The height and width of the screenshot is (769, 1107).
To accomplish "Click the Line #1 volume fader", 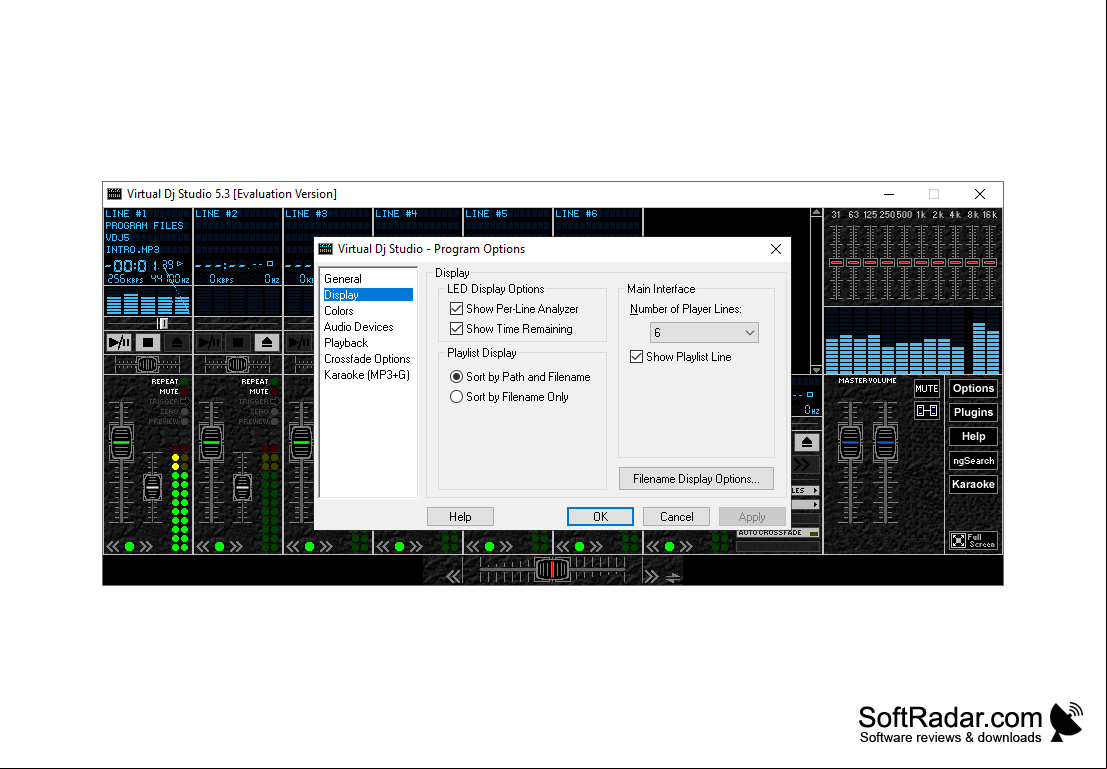I will pyautogui.click(x=121, y=443).
